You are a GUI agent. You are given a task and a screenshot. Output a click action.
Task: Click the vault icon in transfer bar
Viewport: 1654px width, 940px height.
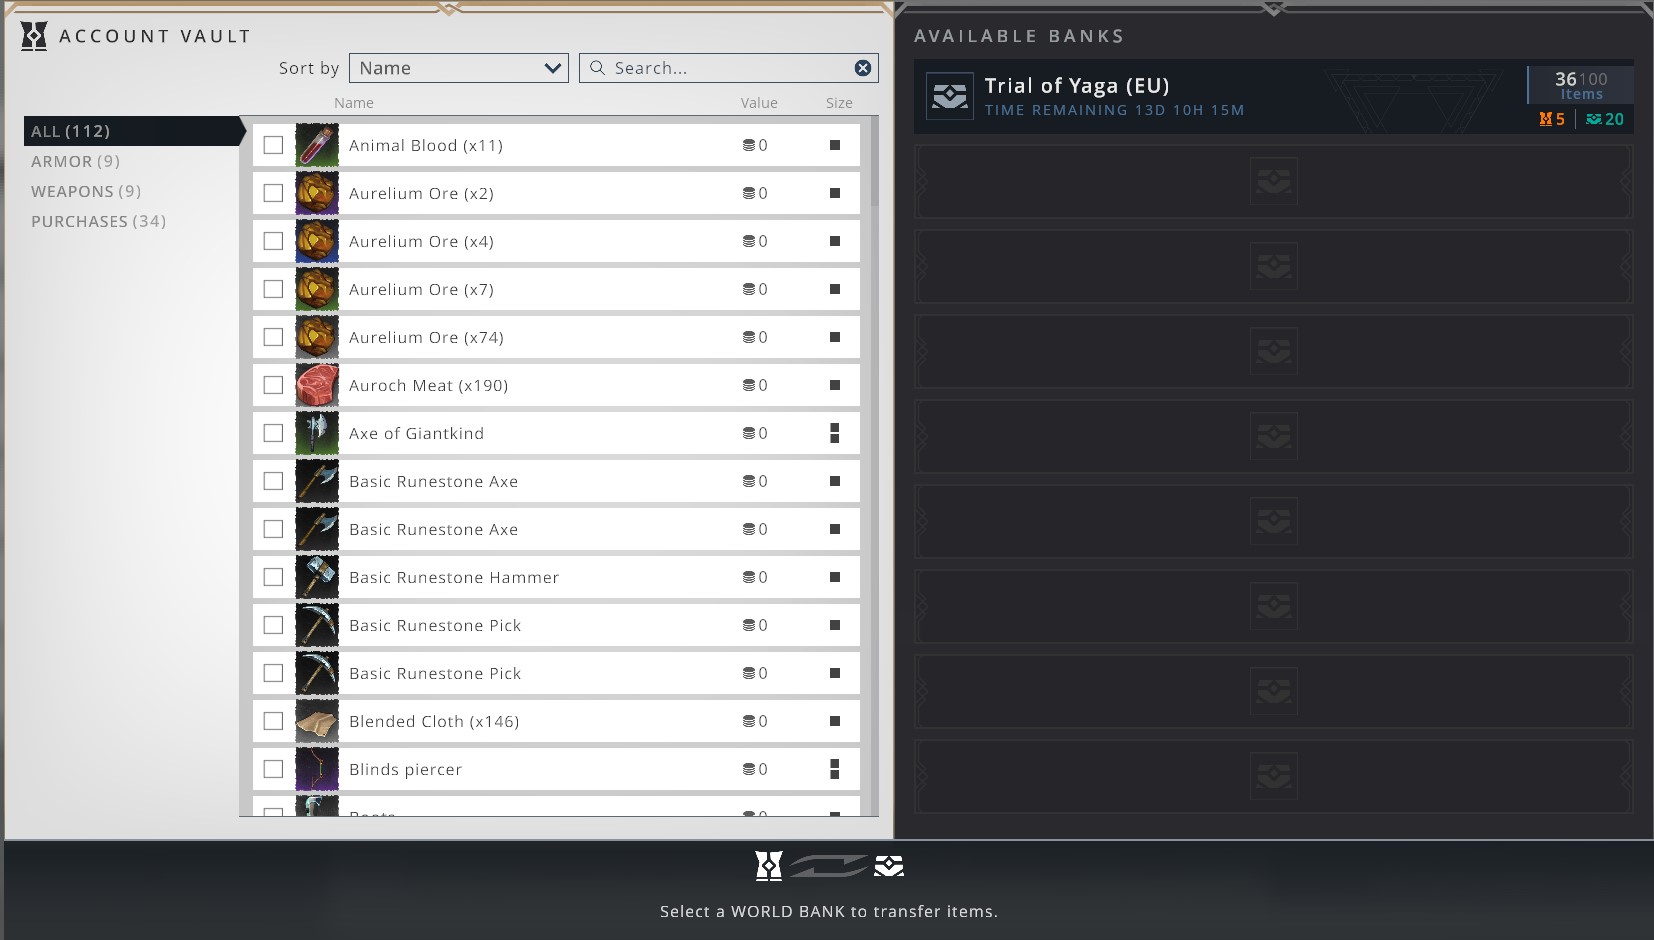pos(768,866)
